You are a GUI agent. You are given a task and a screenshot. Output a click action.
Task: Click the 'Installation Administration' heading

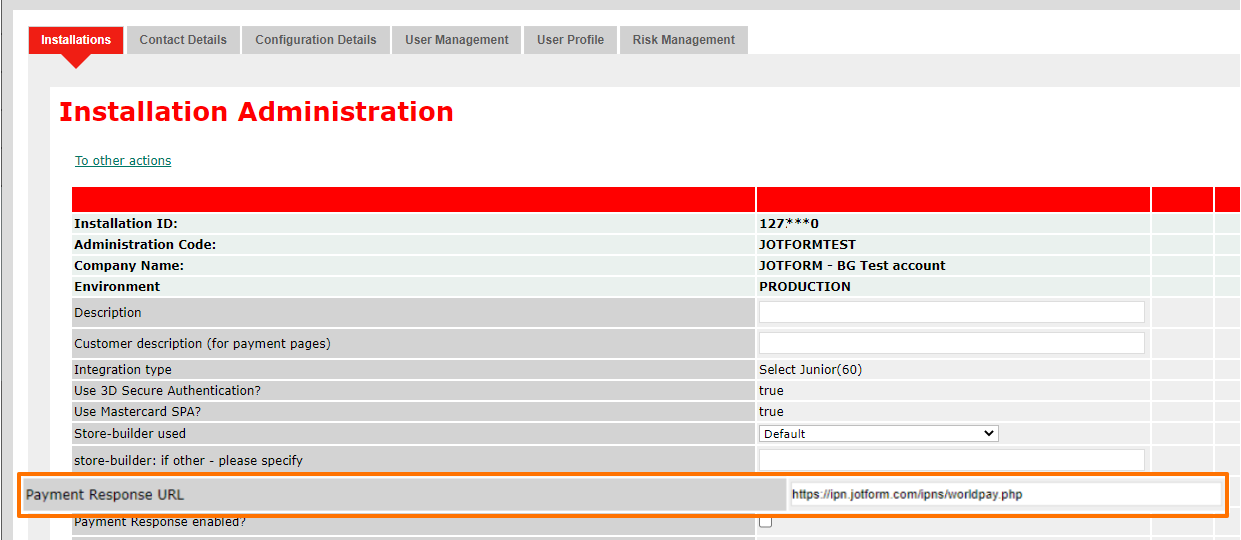click(256, 112)
